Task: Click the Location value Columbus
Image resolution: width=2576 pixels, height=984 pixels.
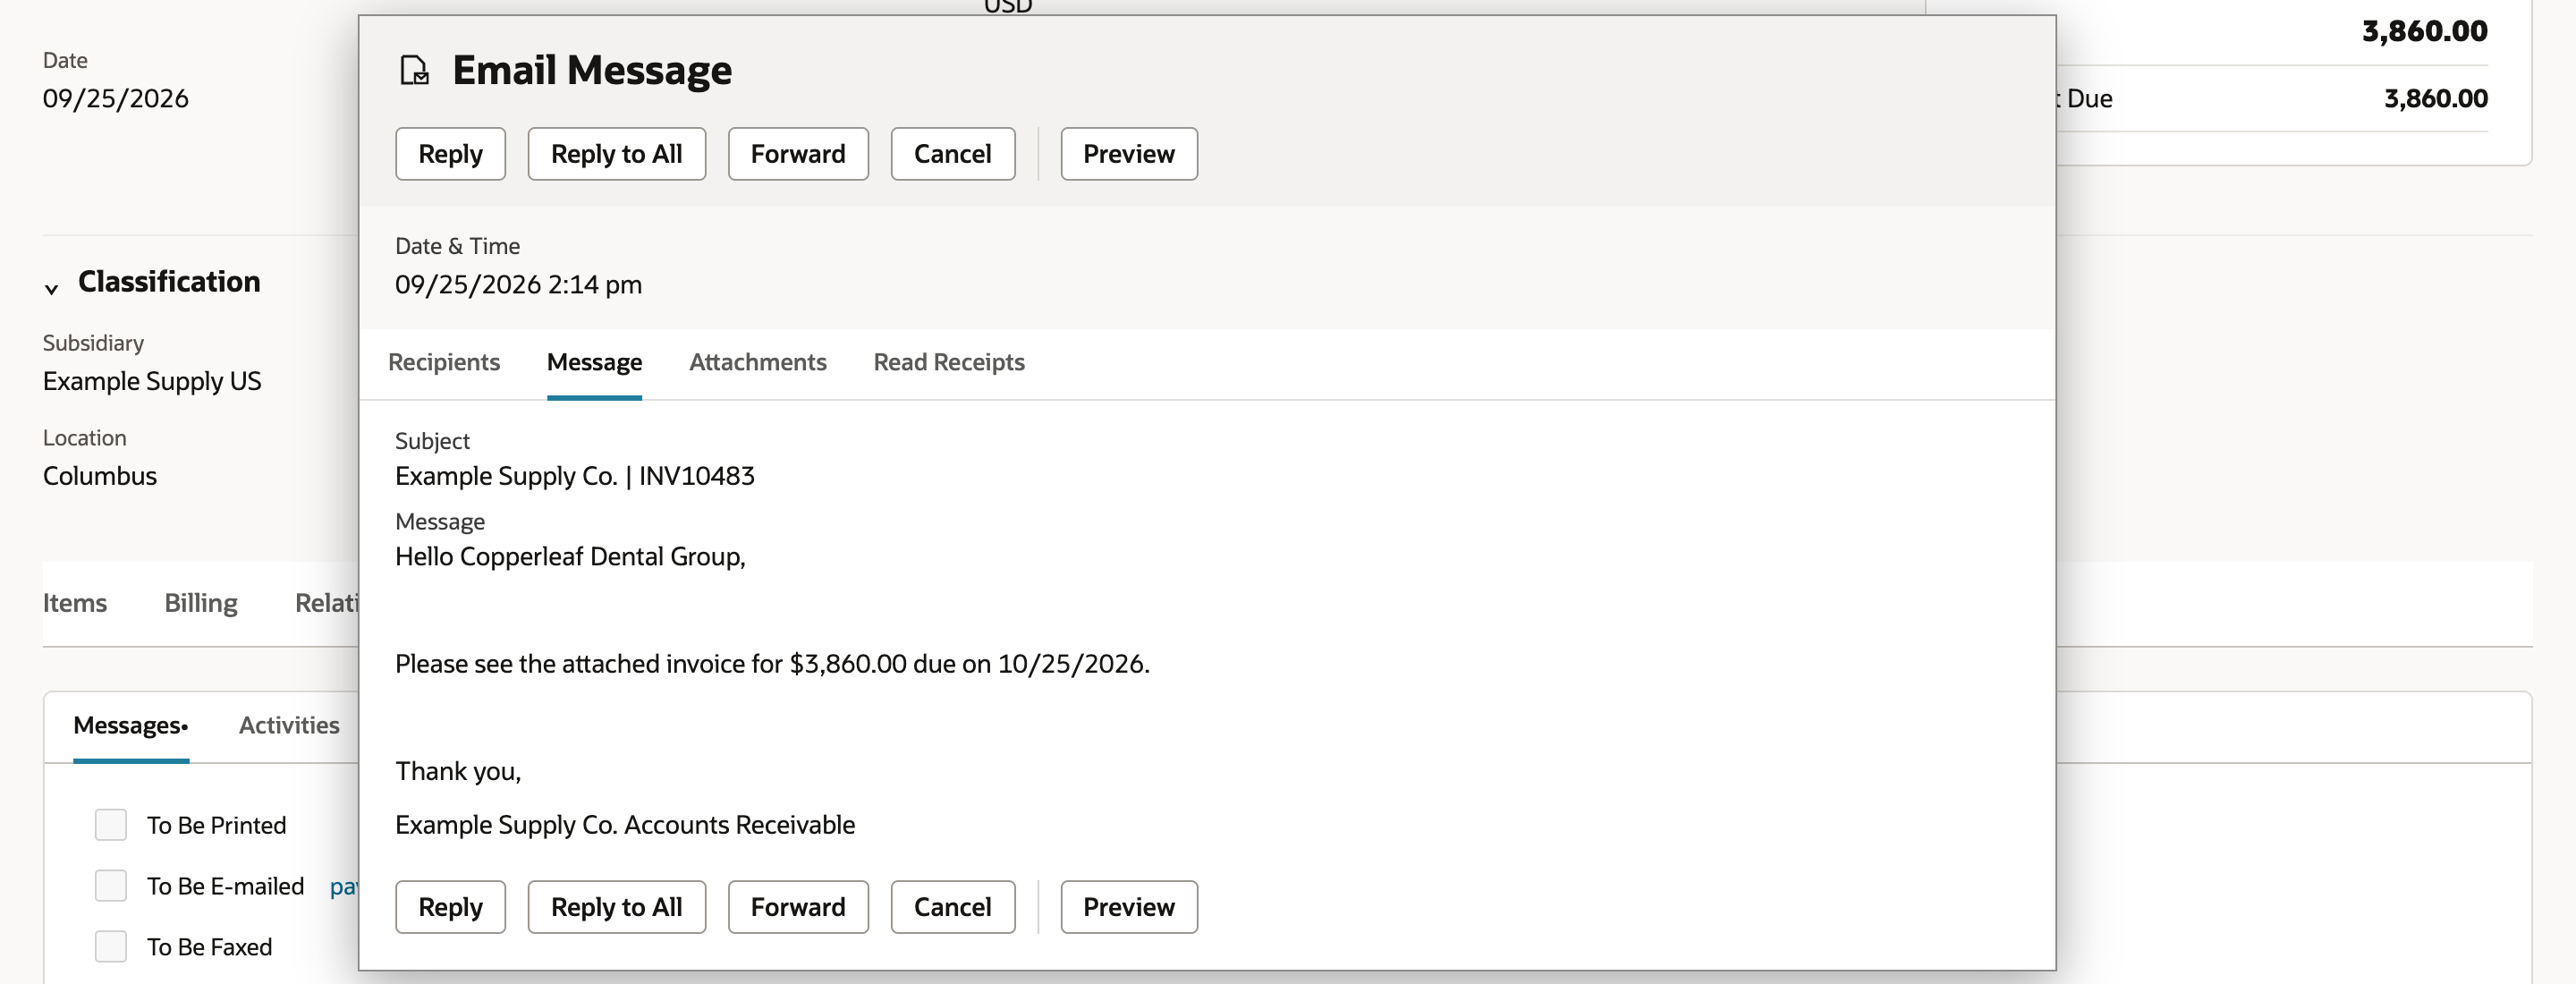Action: pyautogui.click(x=100, y=476)
